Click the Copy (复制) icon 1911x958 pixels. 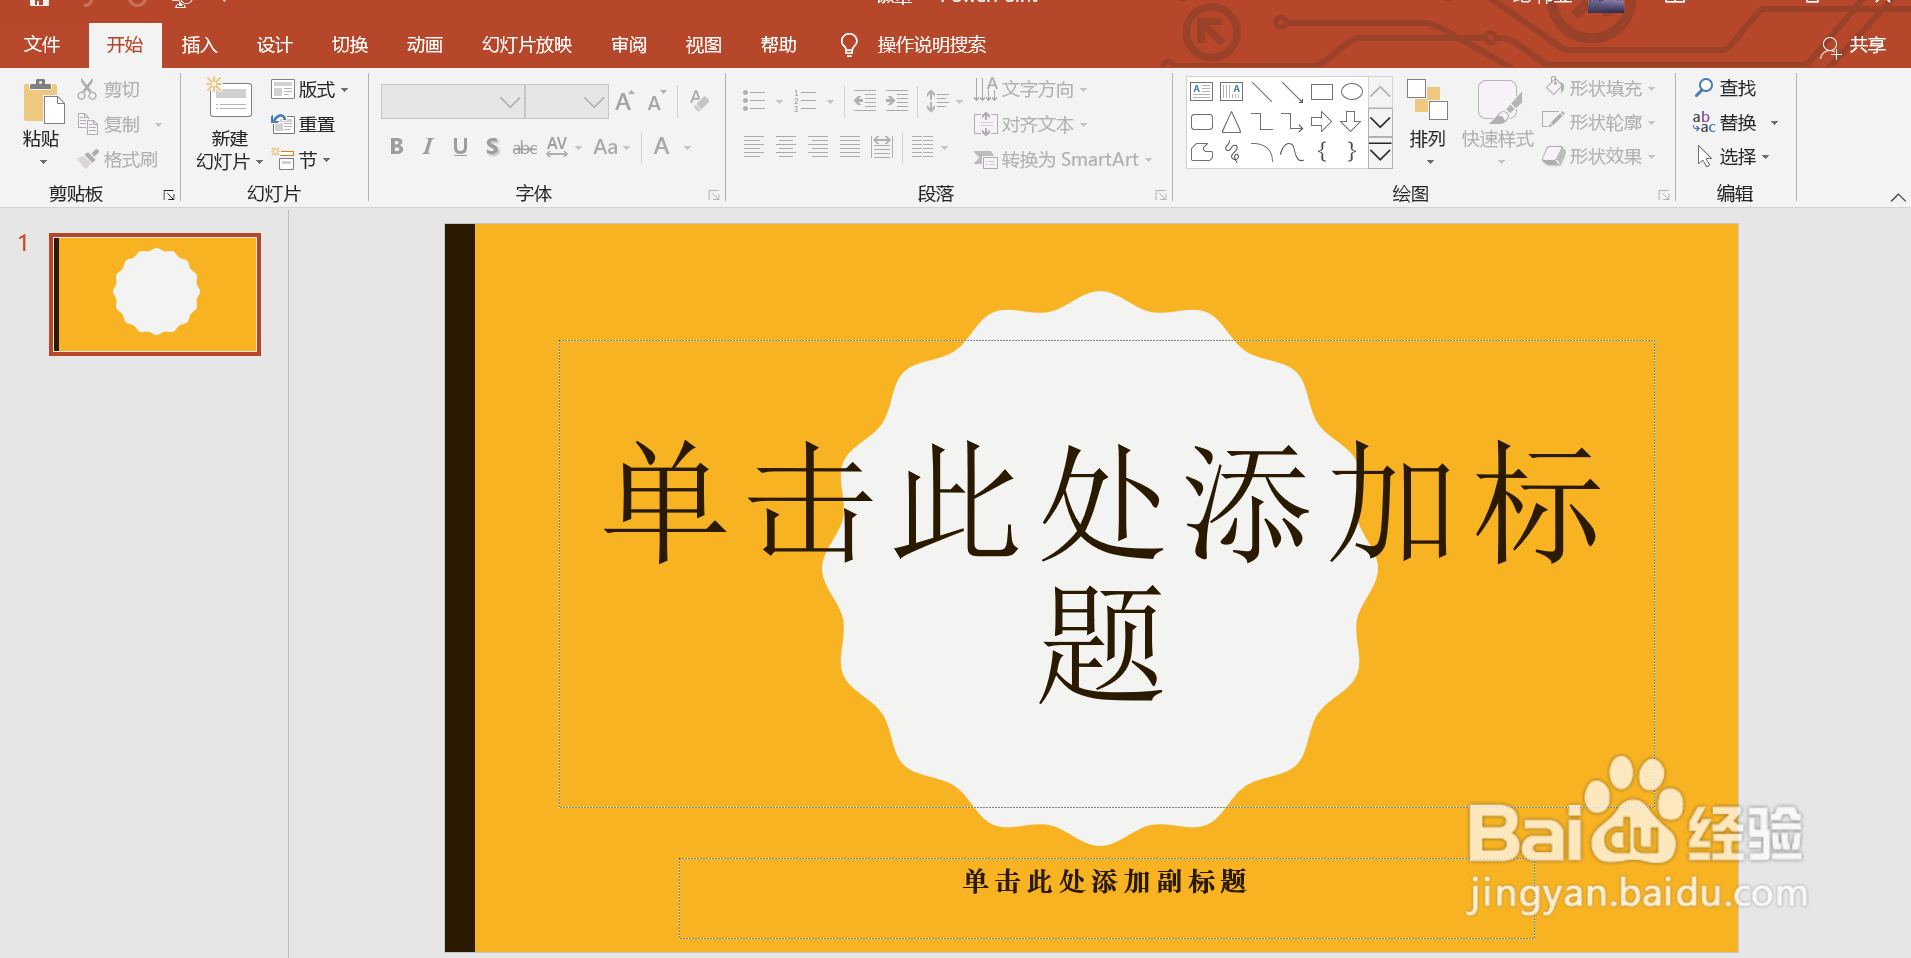88,124
